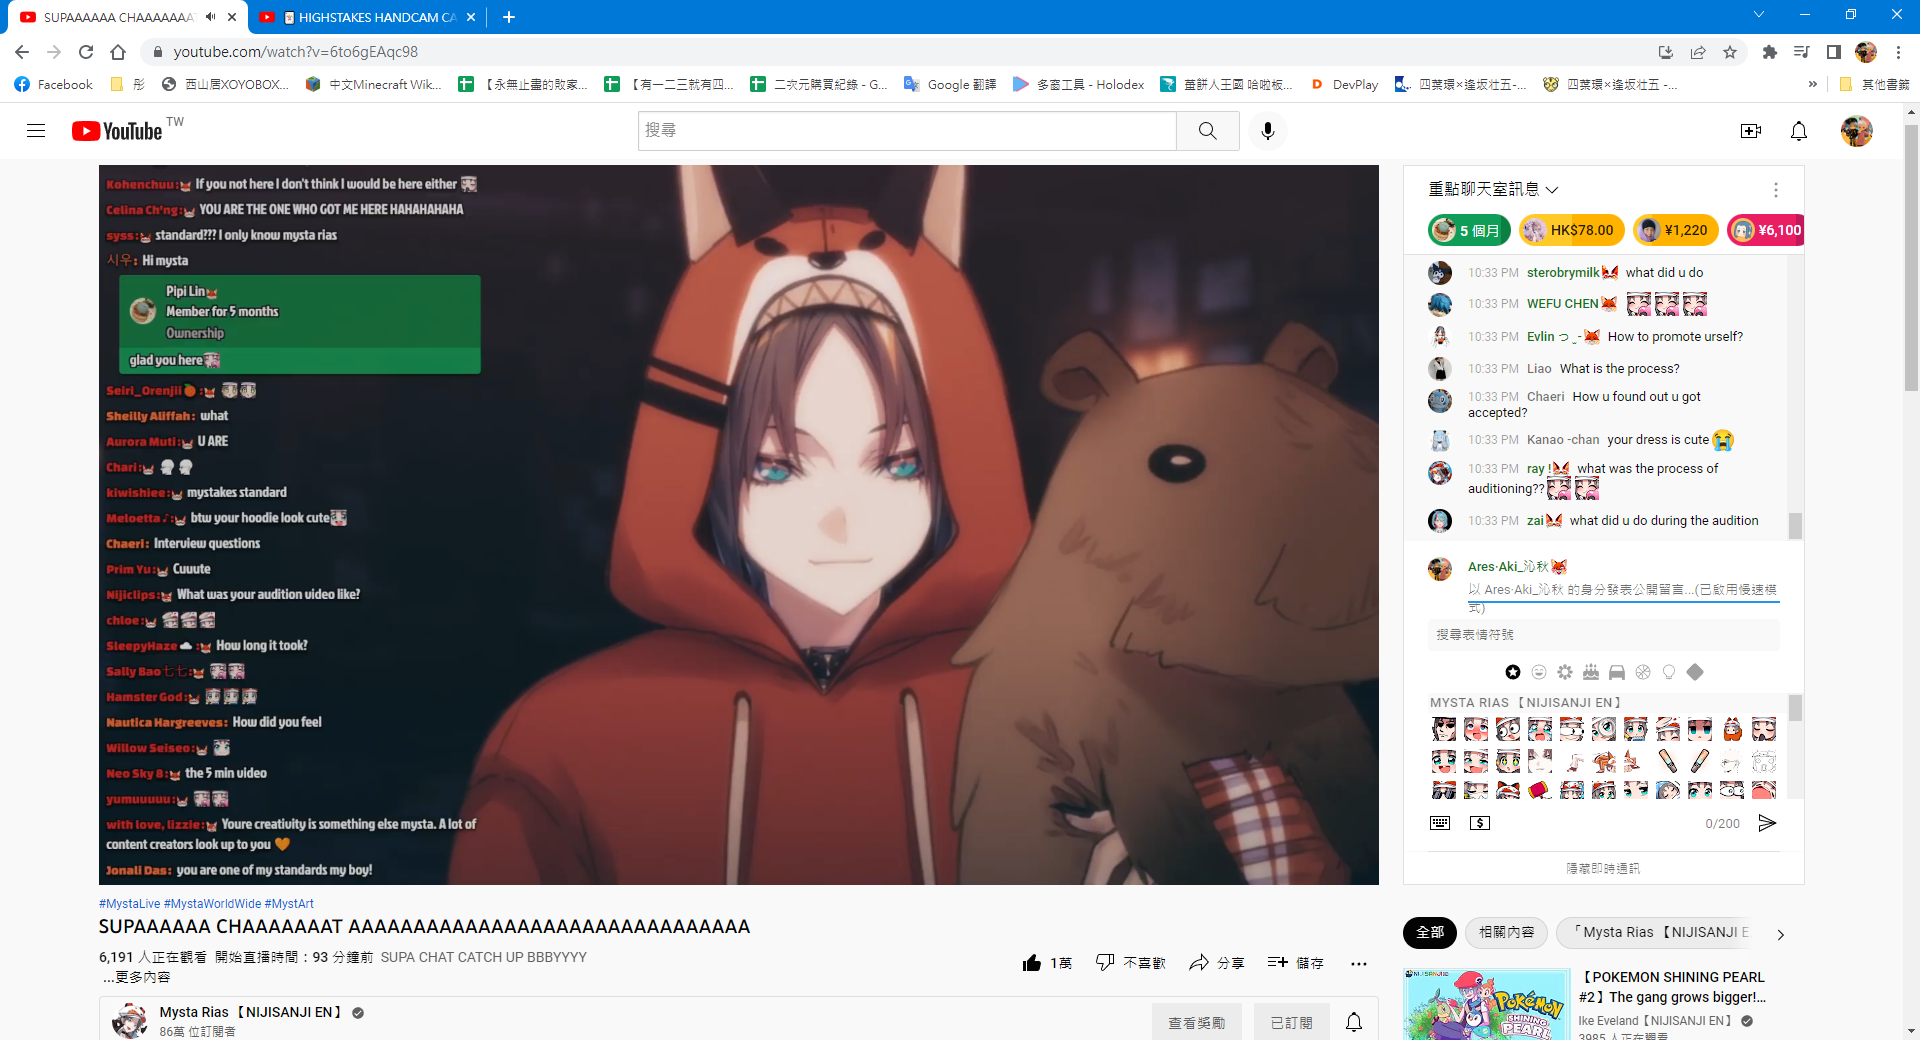Open more actions ellipsis below video
1920x1040 pixels.
coord(1358,964)
